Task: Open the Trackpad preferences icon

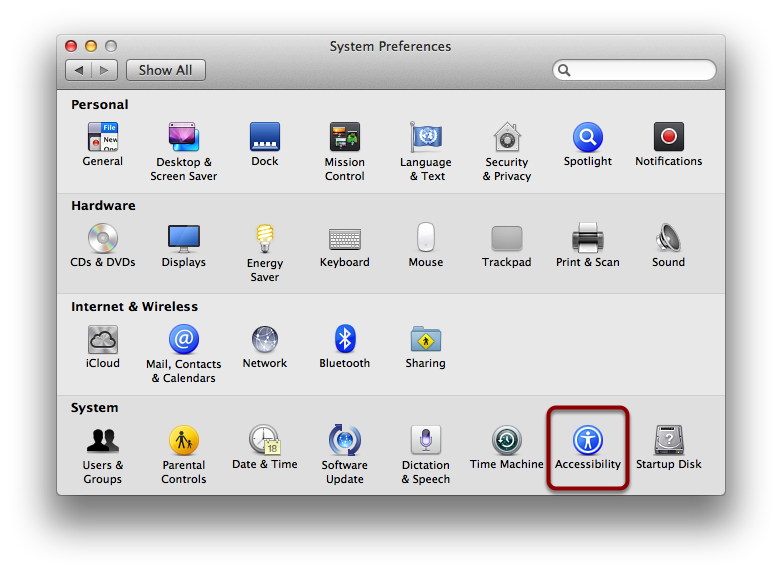Action: 507,238
